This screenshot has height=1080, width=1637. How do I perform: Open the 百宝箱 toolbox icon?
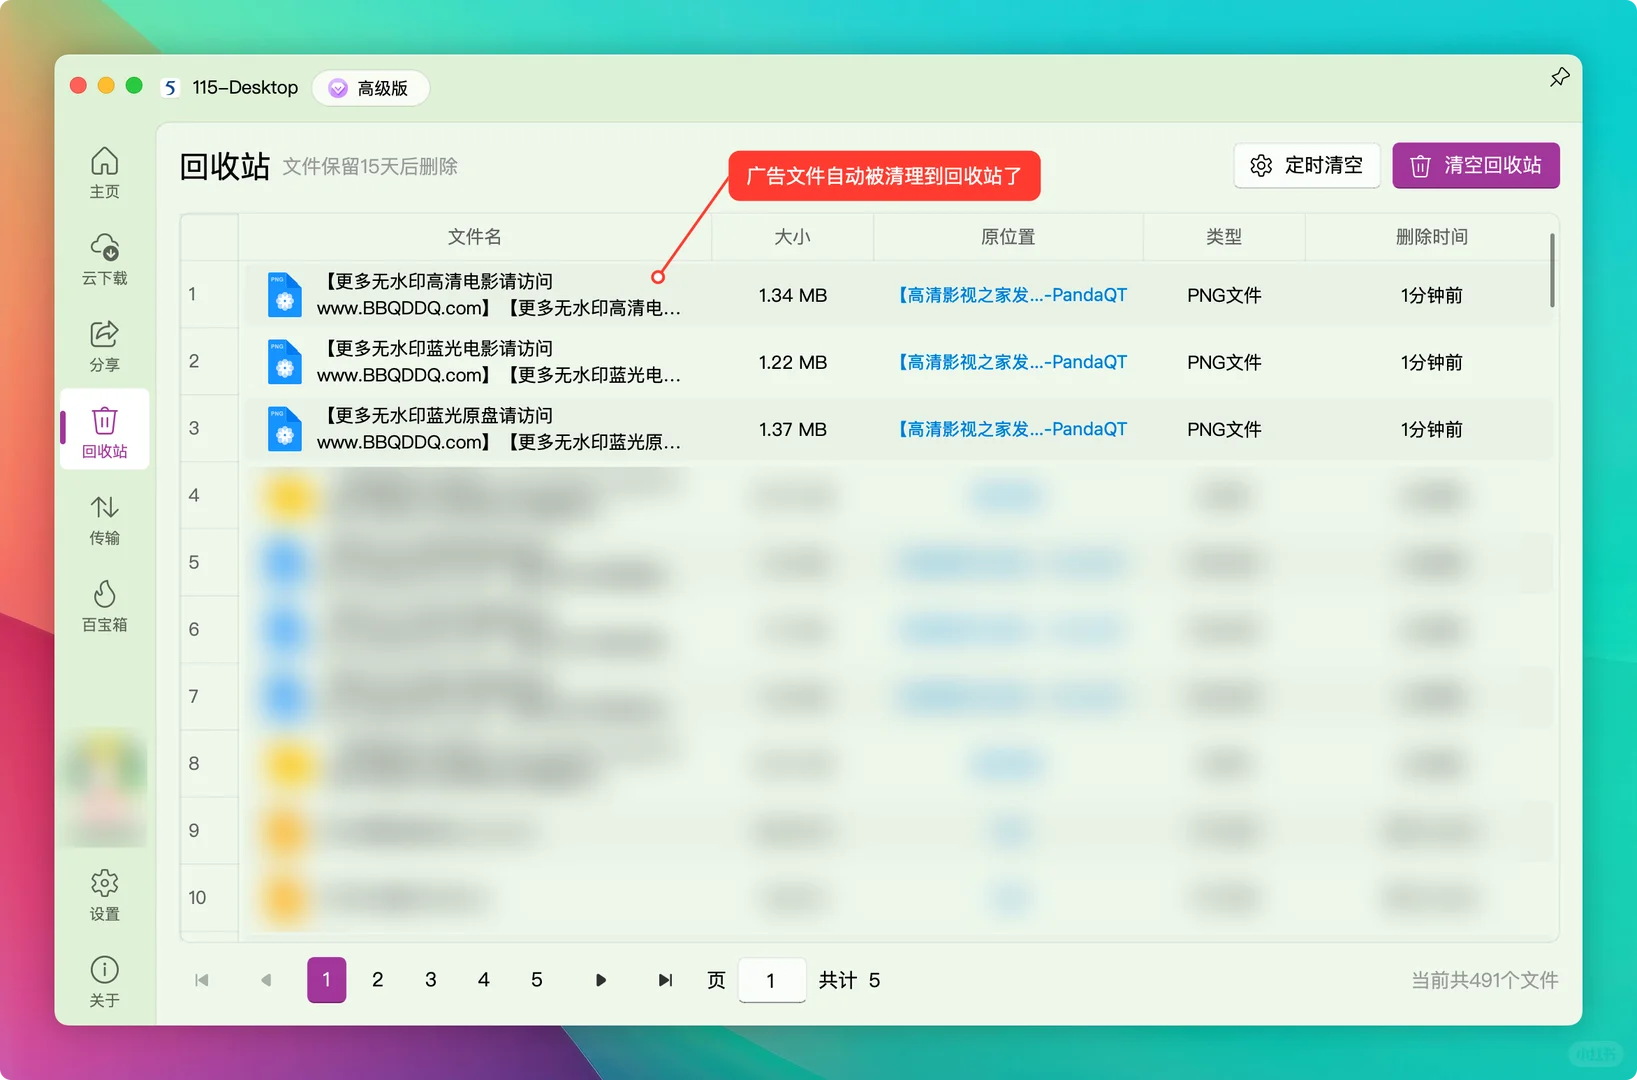104,606
